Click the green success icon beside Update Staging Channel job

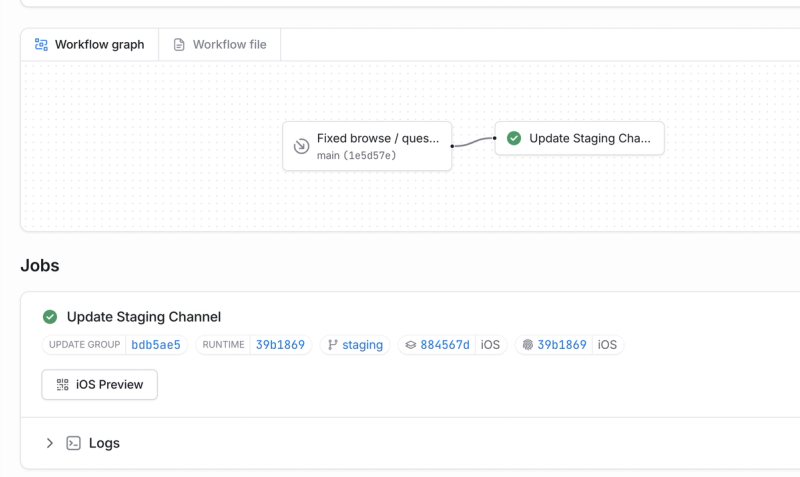click(x=50, y=317)
